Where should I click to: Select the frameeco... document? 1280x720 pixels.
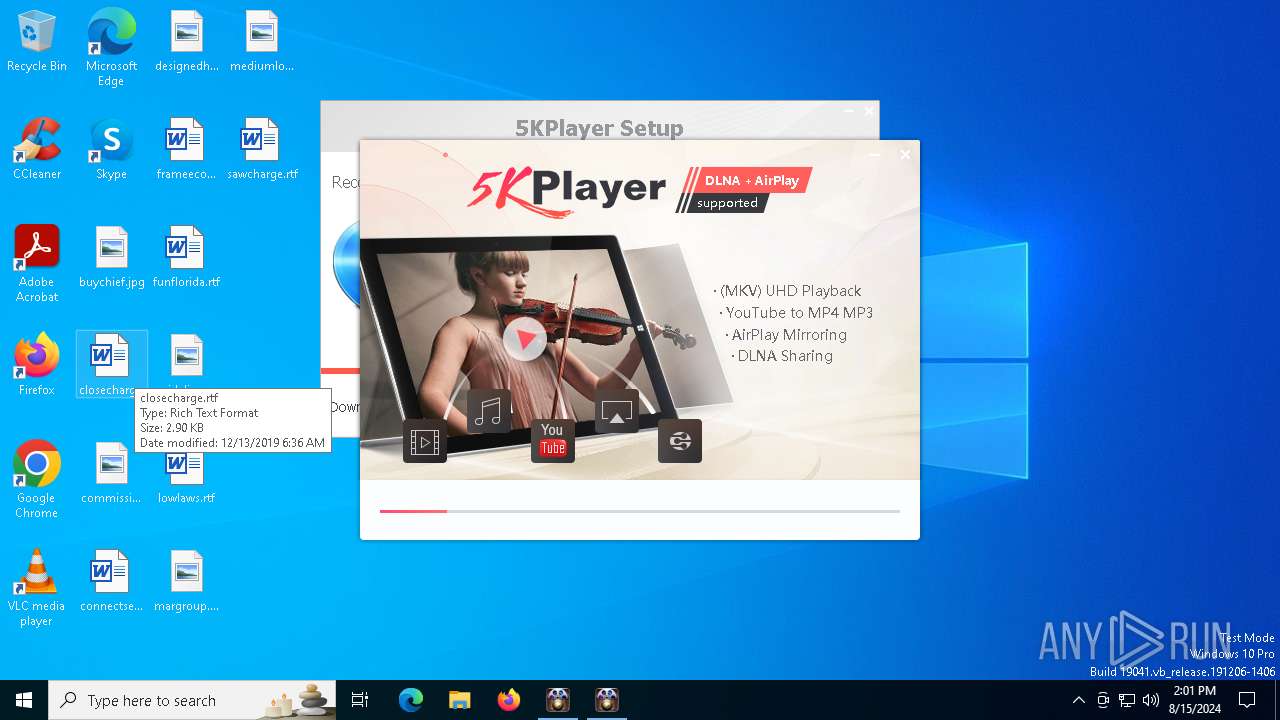pyautogui.click(x=186, y=150)
